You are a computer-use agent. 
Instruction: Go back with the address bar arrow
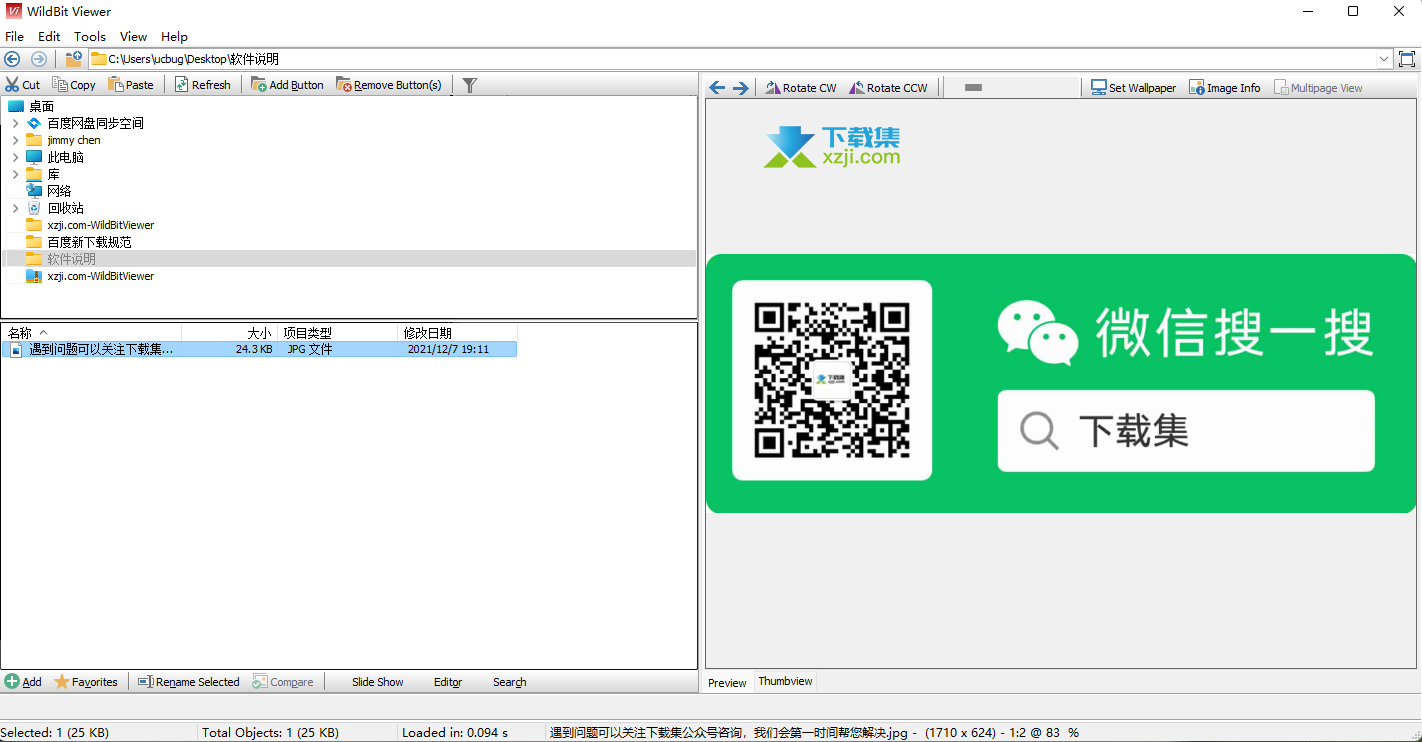click(x=12, y=59)
